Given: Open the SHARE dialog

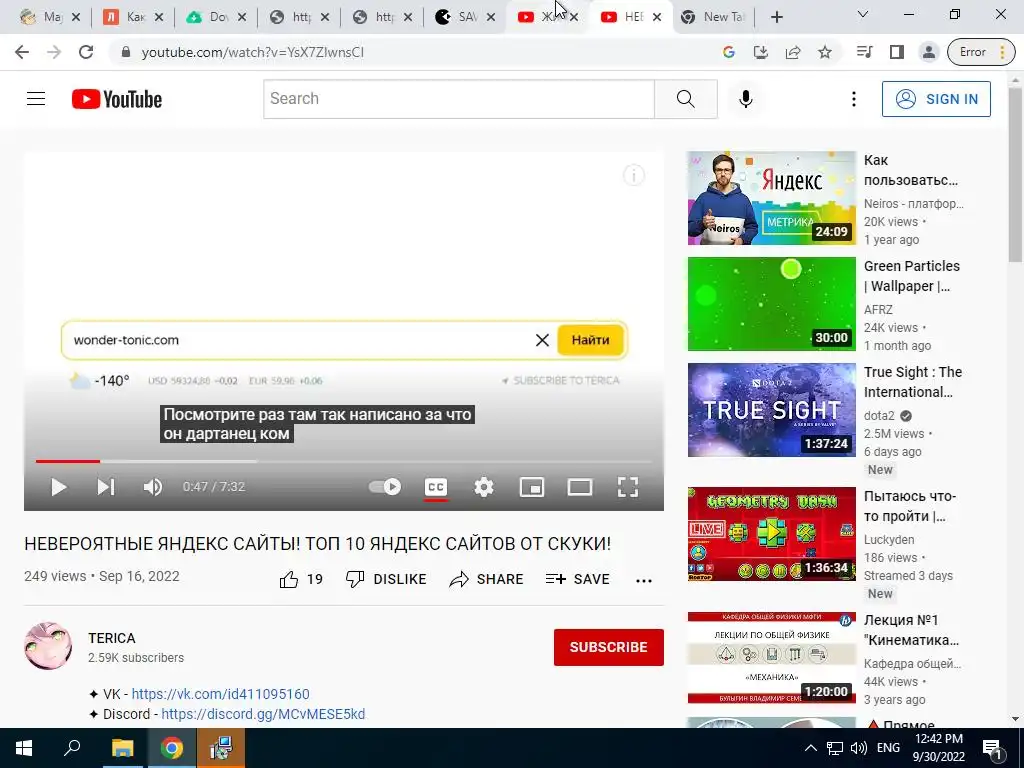Looking at the screenshot, I should 487,579.
